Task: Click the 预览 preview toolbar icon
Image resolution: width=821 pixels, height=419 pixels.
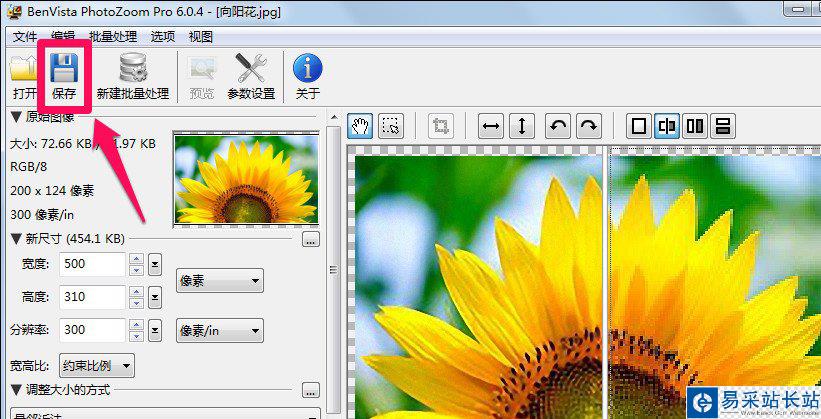Action: (202, 69)
